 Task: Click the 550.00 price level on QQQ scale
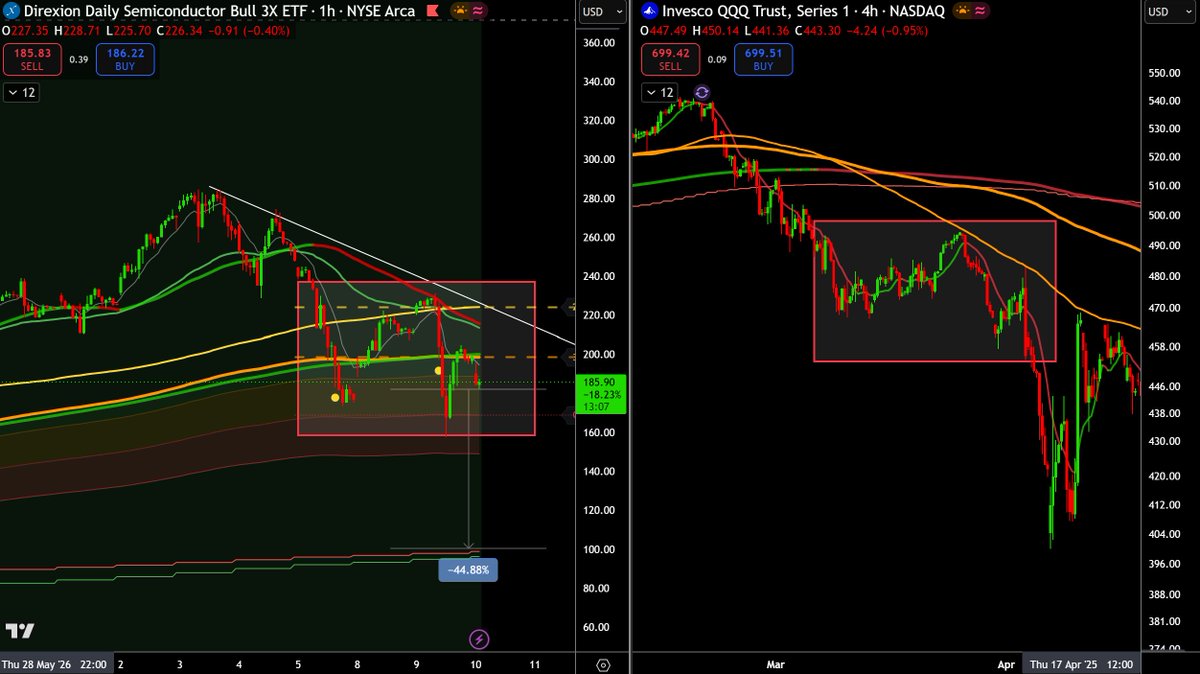click(1165, 74)
